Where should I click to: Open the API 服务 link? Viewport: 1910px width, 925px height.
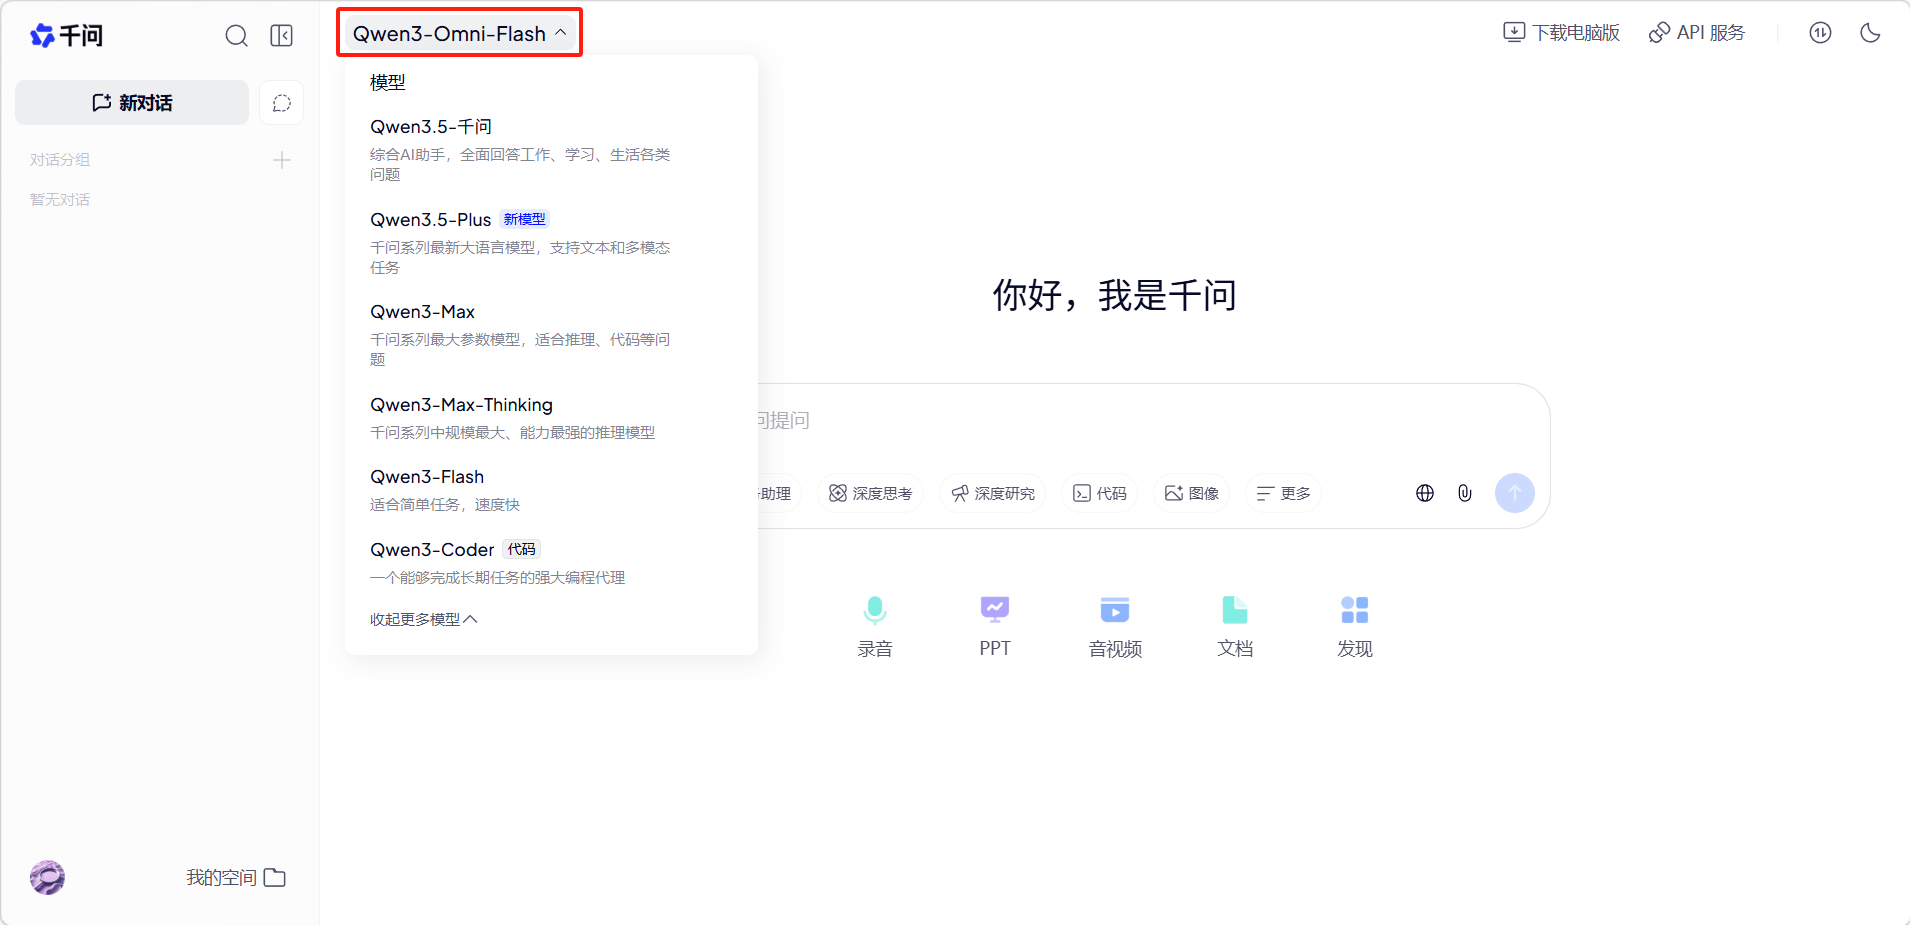1697,33
